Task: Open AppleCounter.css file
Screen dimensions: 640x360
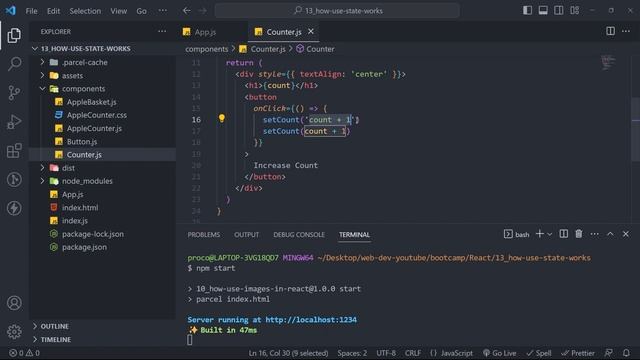Action: pos(97,115)
